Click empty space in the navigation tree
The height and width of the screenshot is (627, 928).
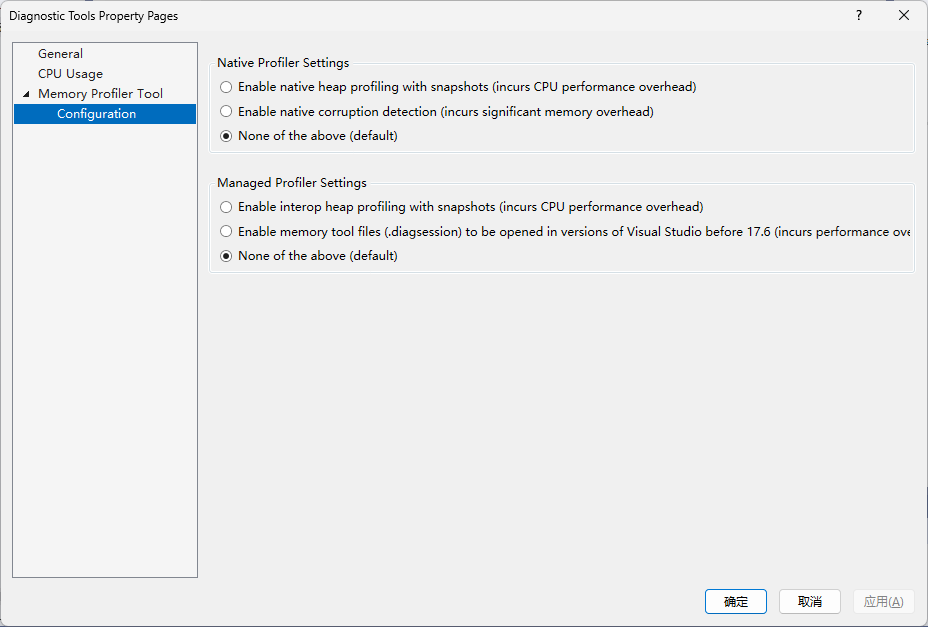[105, 350]
